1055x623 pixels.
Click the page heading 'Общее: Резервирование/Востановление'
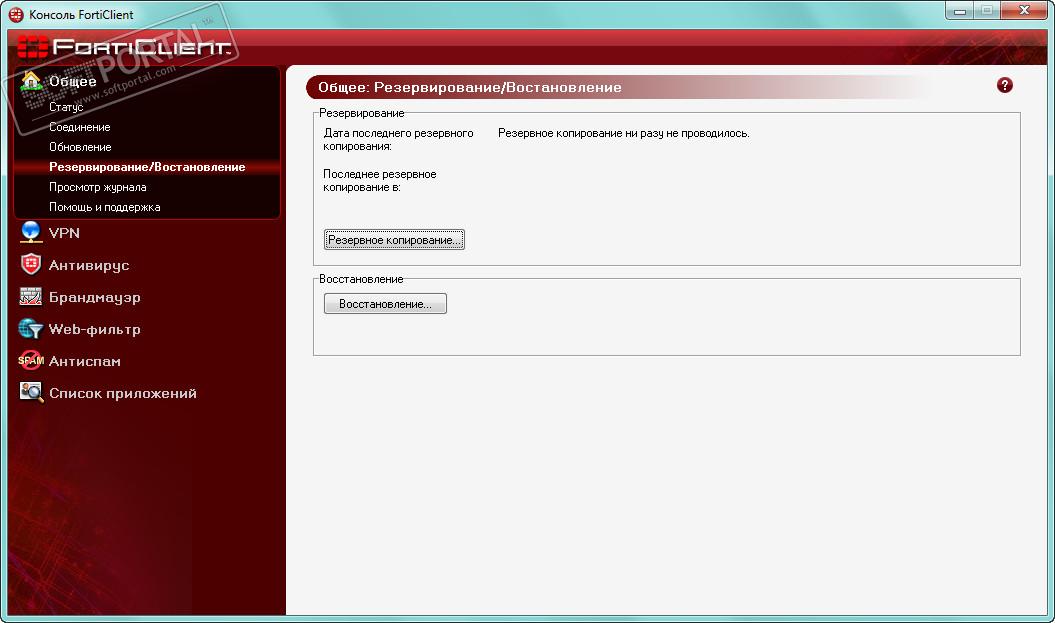click(x=470, y=87)
